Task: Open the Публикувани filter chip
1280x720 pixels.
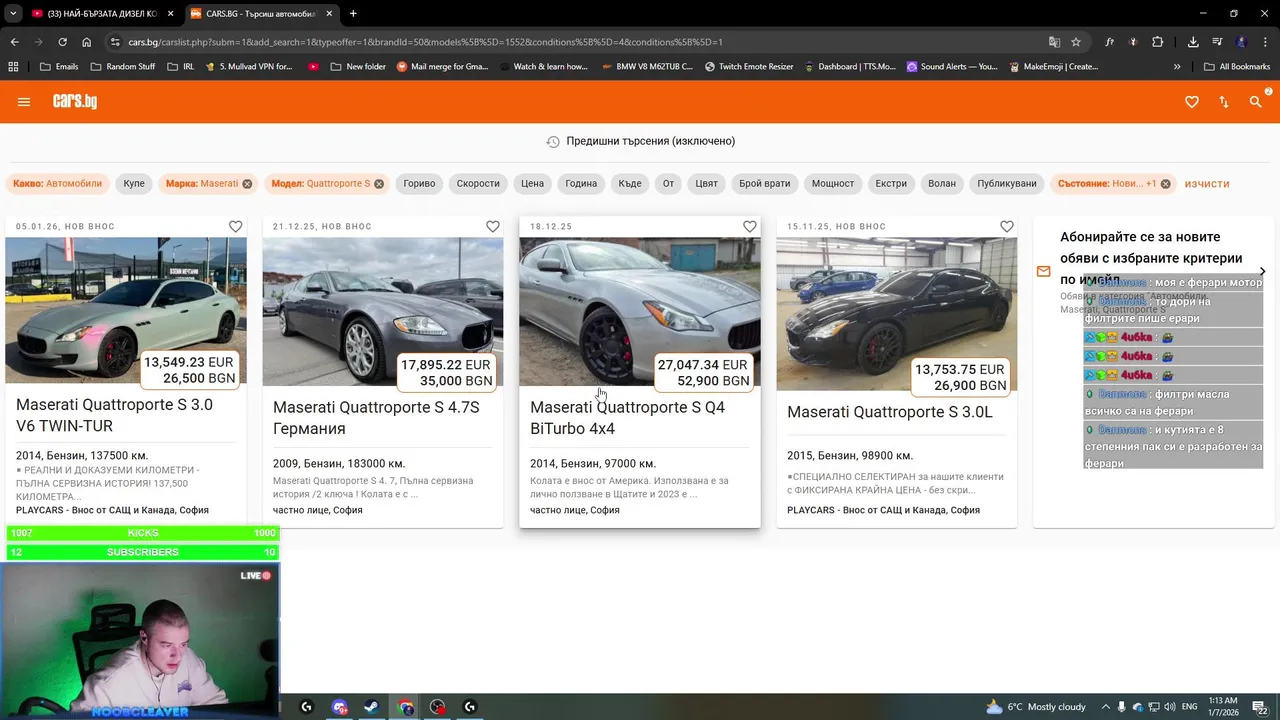Action: tap(1007, 184)
